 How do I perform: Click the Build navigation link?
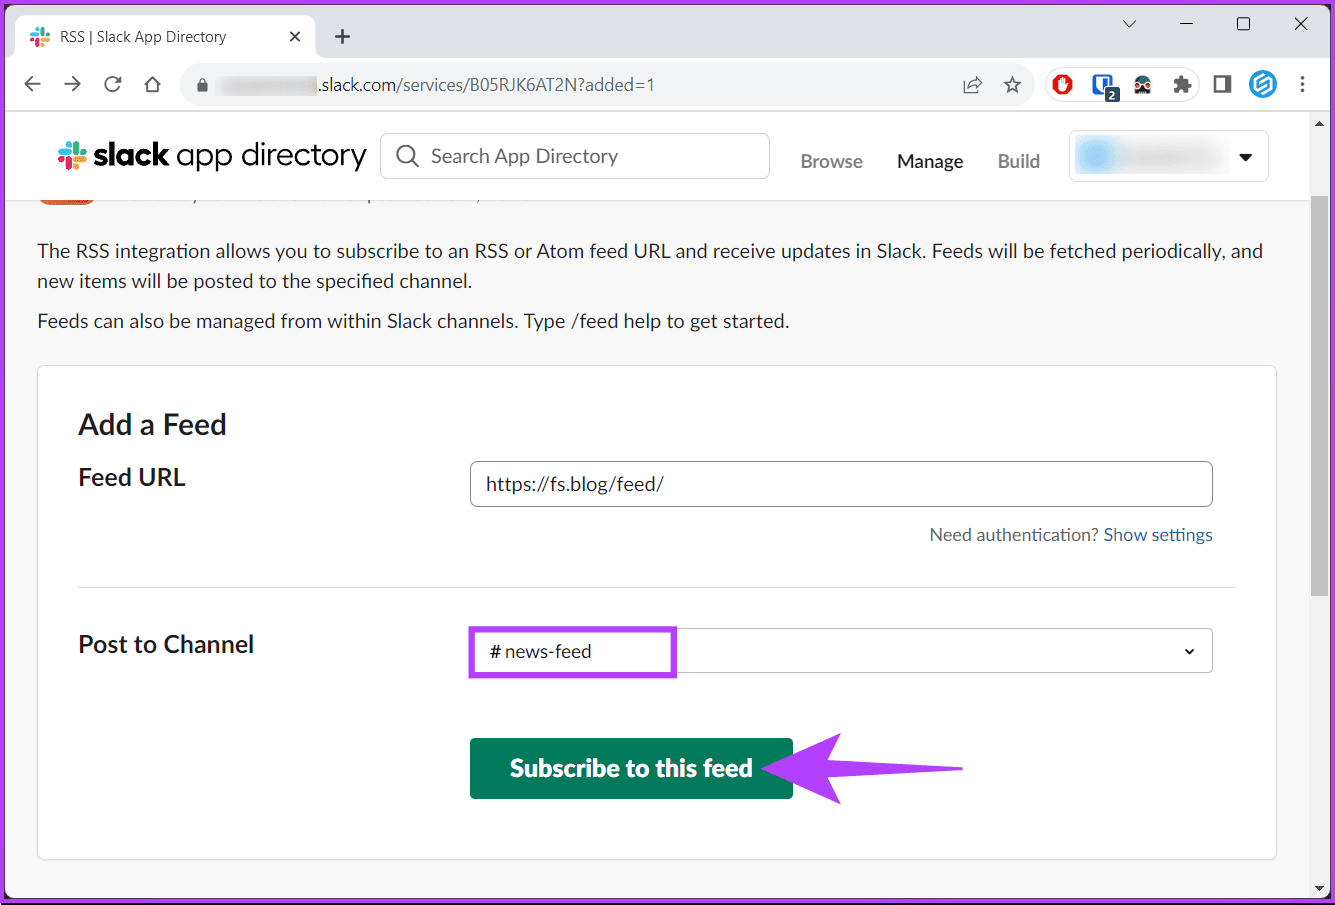coord(1018,160)
